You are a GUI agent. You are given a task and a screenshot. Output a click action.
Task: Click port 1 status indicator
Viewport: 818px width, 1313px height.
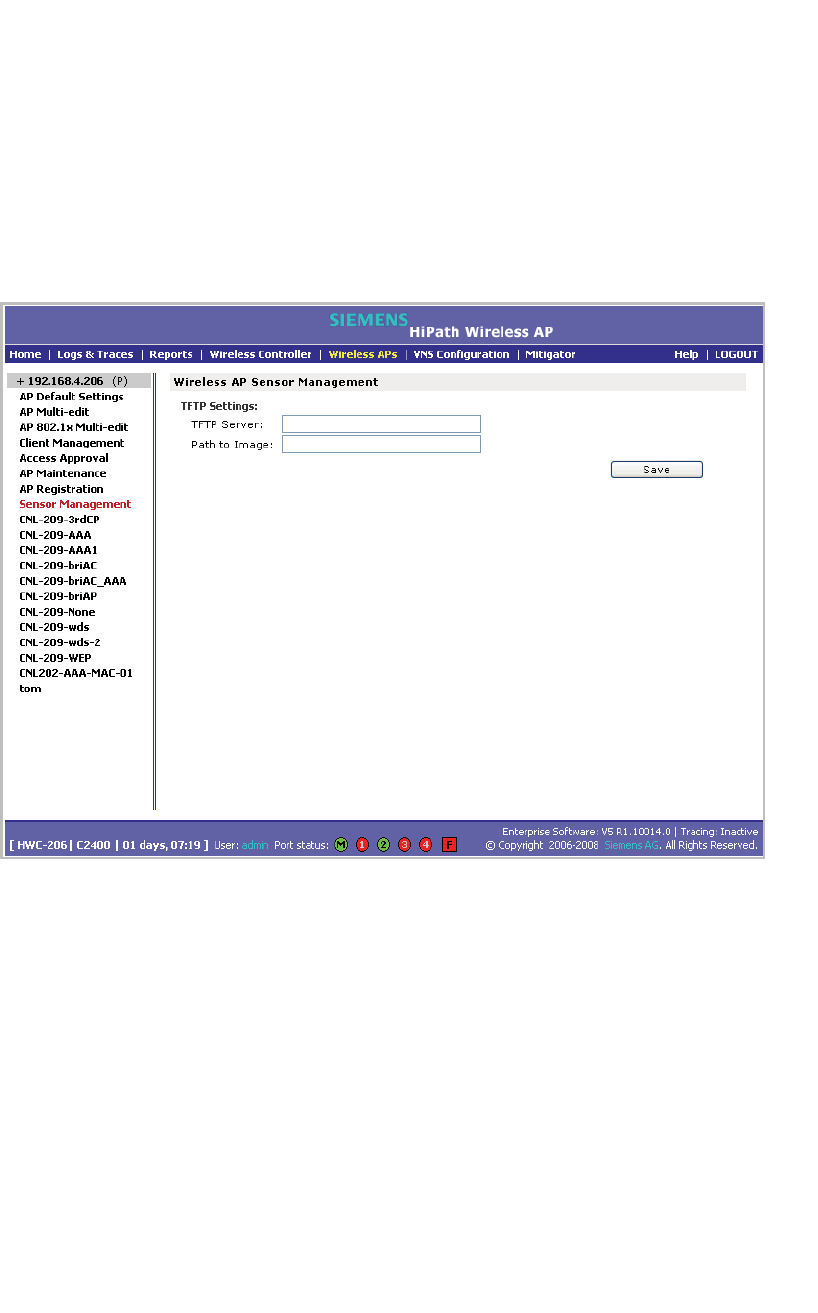tap(362, 845)
